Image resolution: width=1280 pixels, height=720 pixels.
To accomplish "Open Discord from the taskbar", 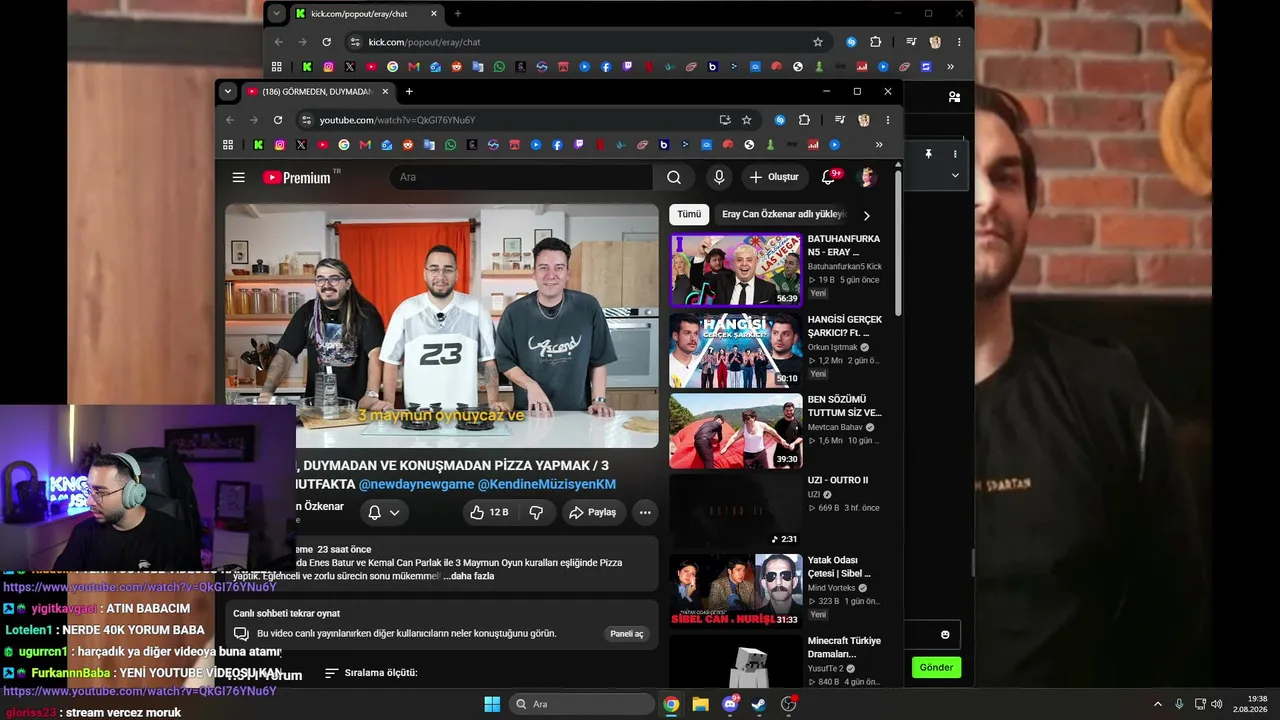I will pyautogui.click(x=730, y=704).
